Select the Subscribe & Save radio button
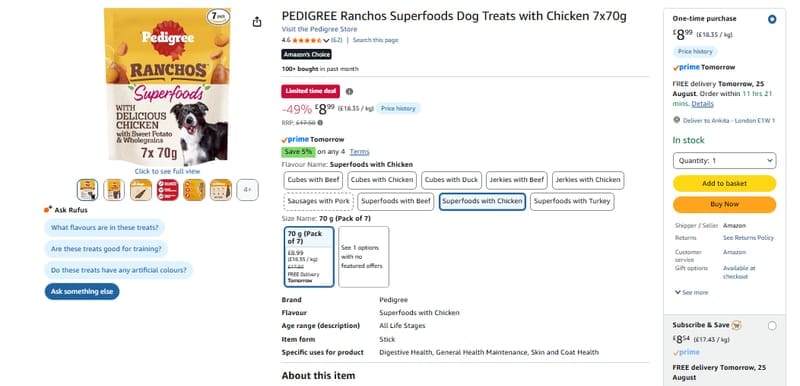 pyautogui.click(x=772, y=326)
